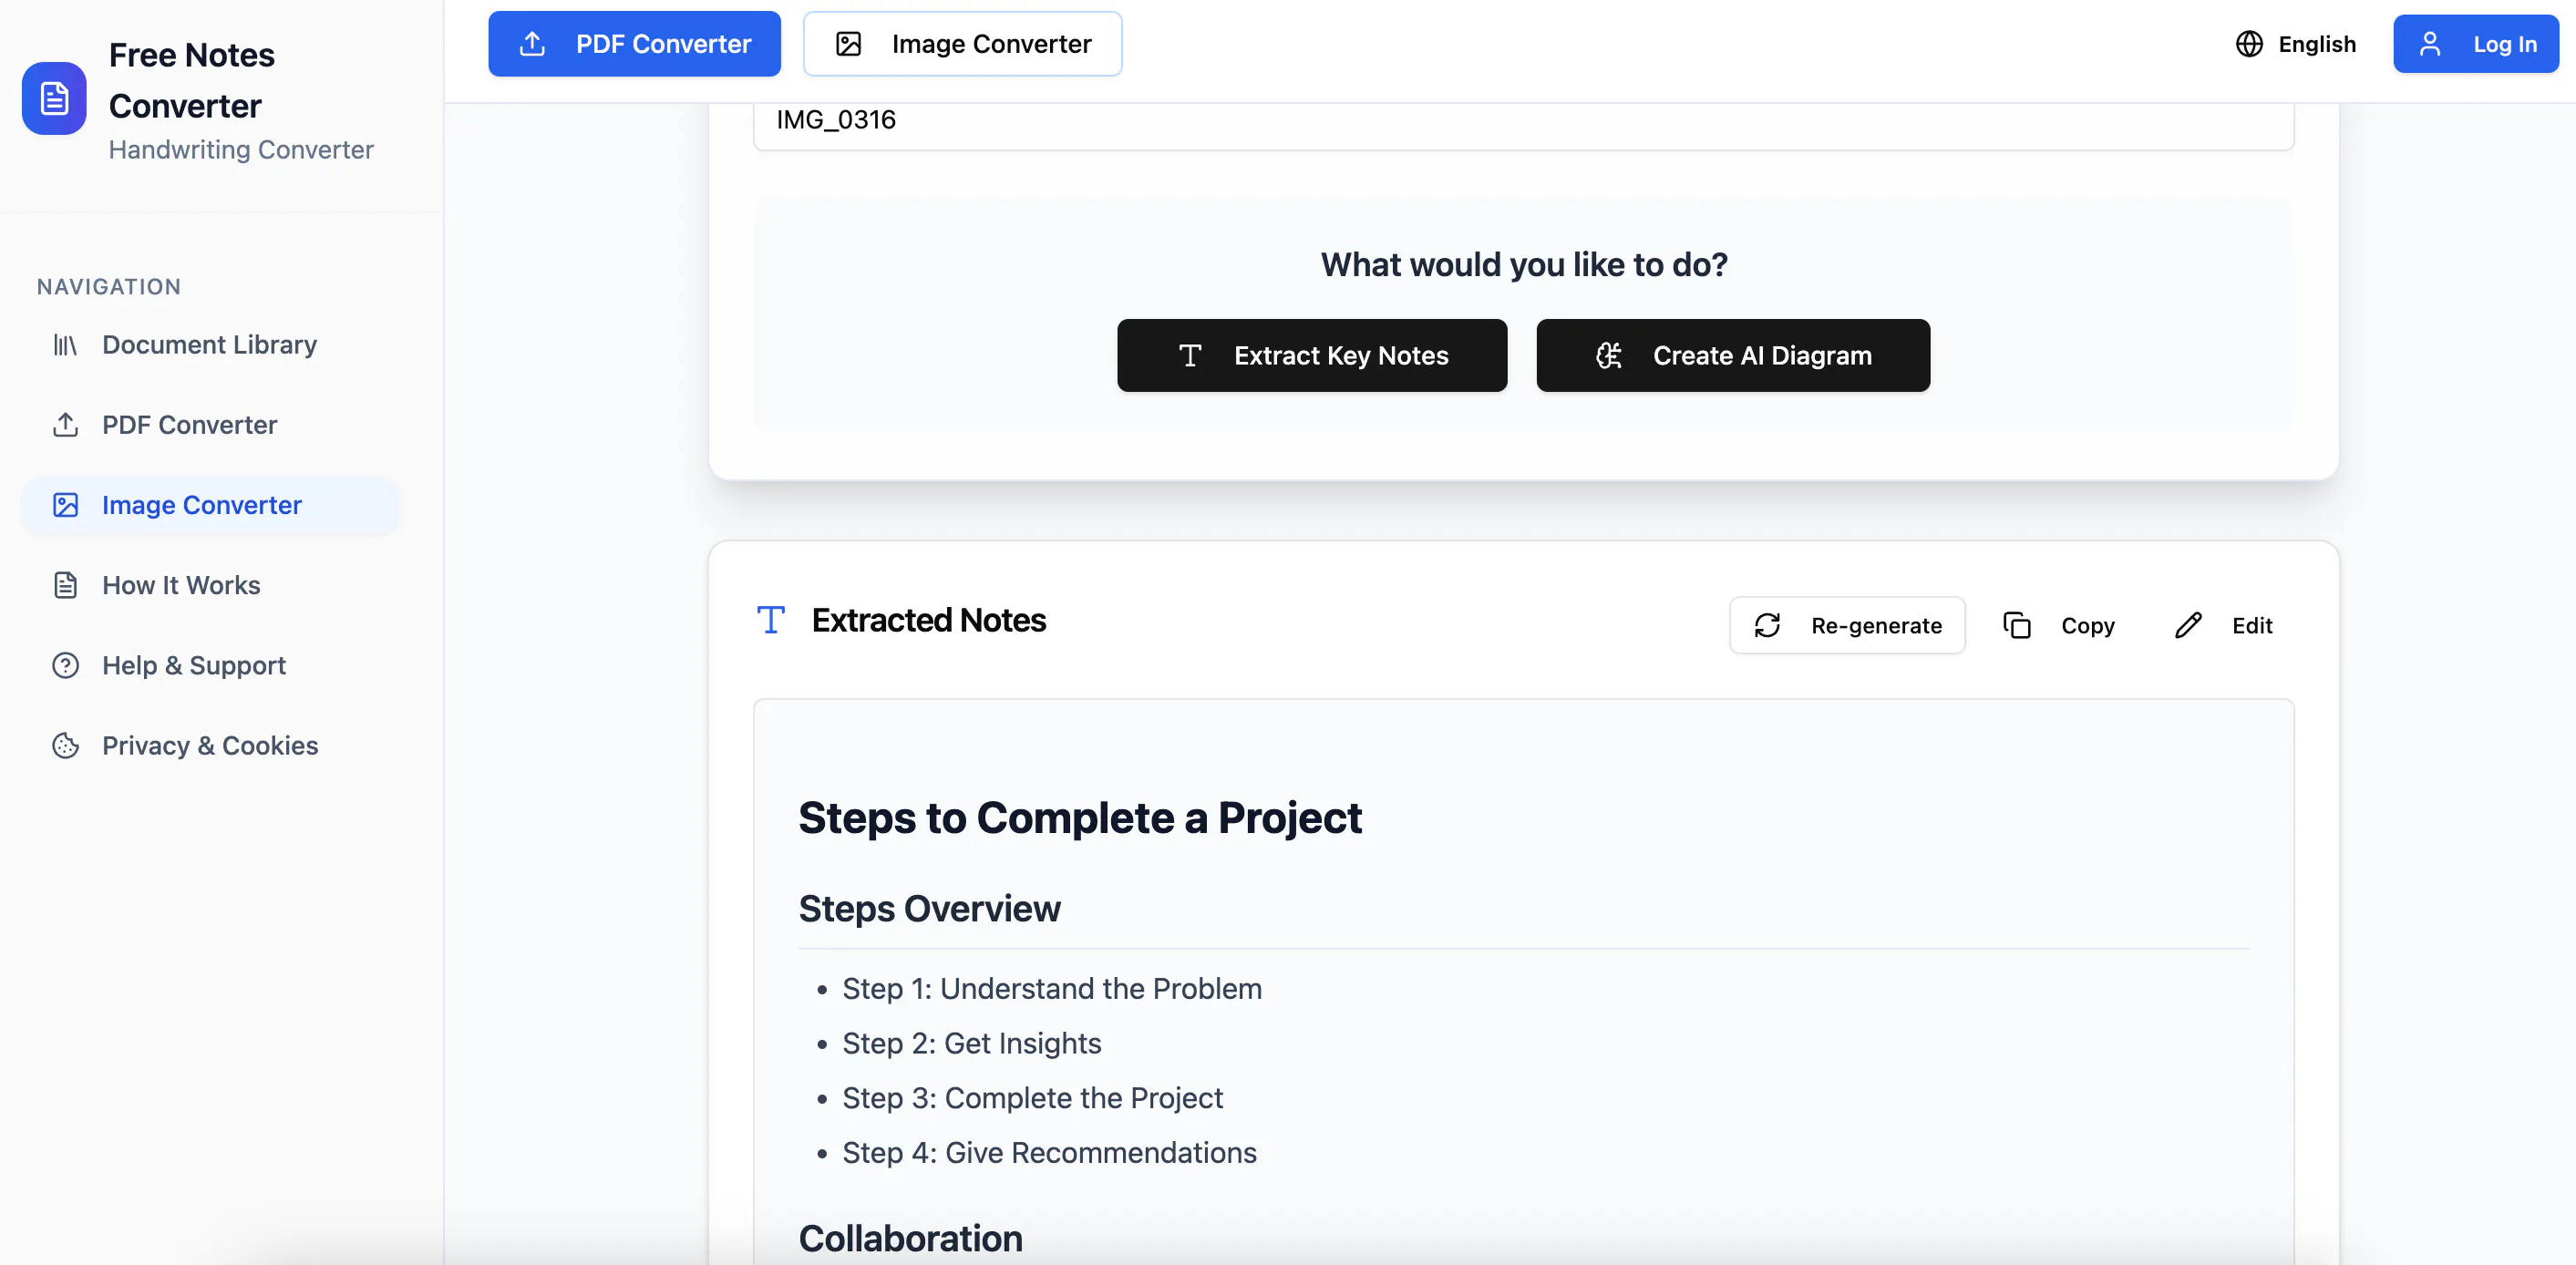Click the Privacy & Cookies cookie icon
Screen dimensions: 2576x1265
coord(65,745)
